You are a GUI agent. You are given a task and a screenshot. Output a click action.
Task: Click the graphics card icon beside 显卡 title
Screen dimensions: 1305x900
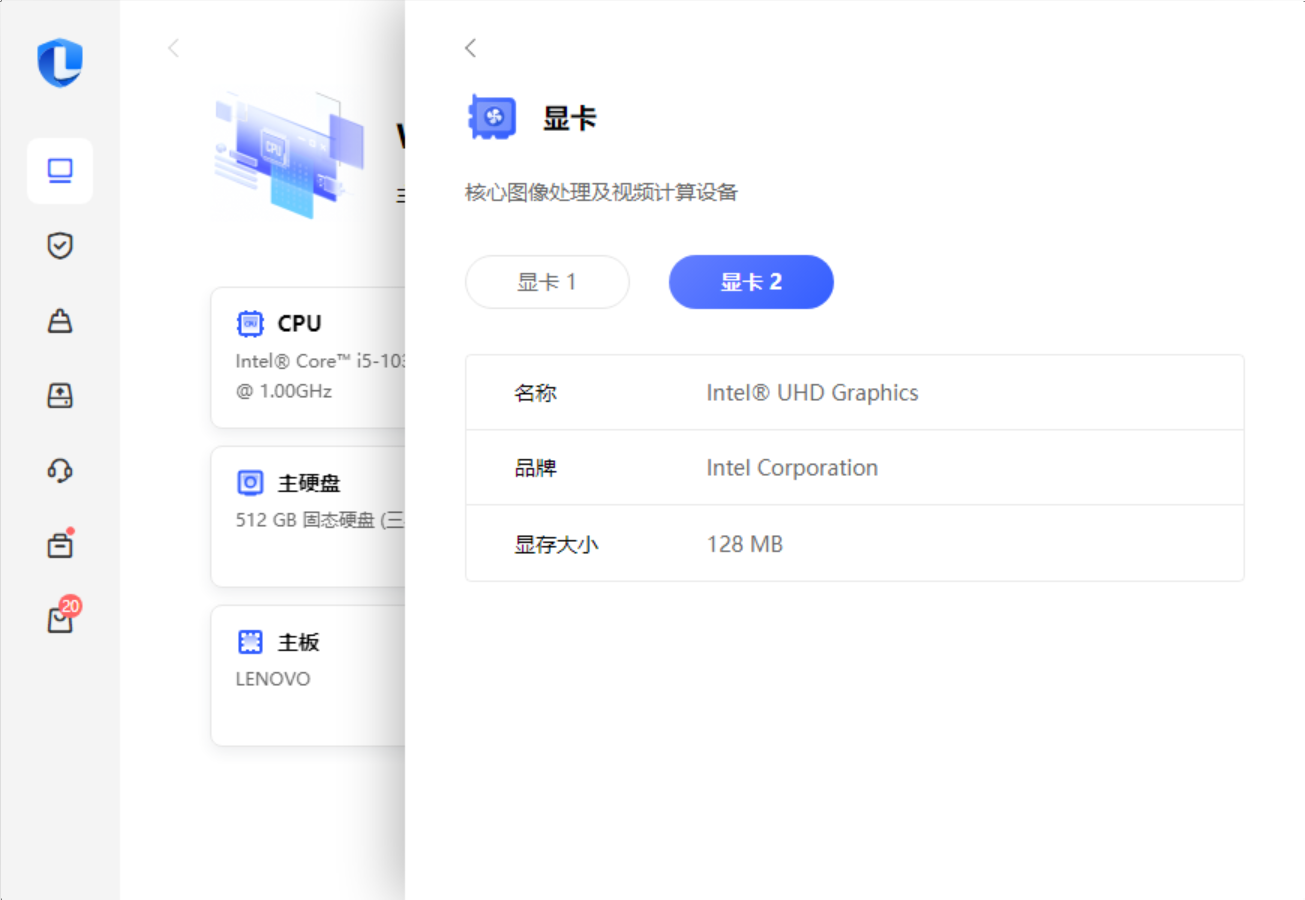[492, 118]
